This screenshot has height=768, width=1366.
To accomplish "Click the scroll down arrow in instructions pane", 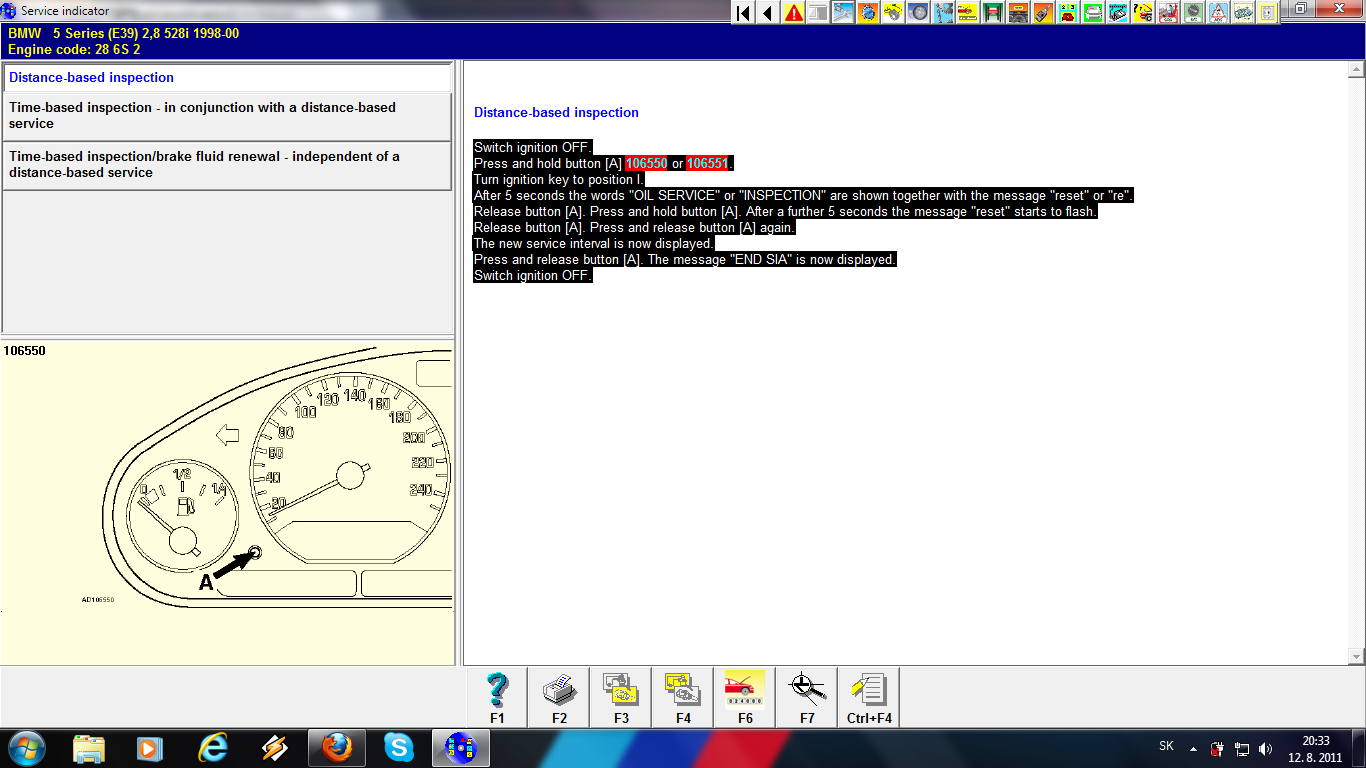I will click(1356, 656).
